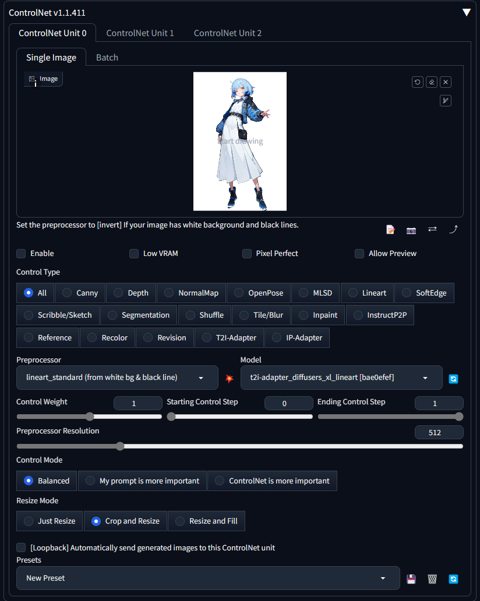Click the Control Weight slider handle
The width and height of the screenshot is (480, 601).
pyautogui.click(x=90, y=417)
